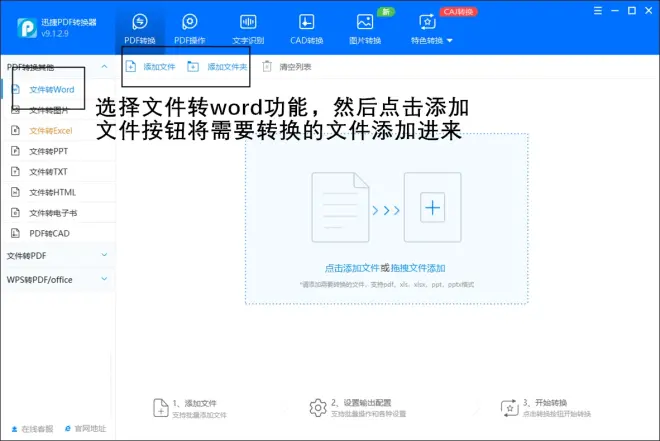Click the step 1 添加文件 icon

click(x=161, y=408)
